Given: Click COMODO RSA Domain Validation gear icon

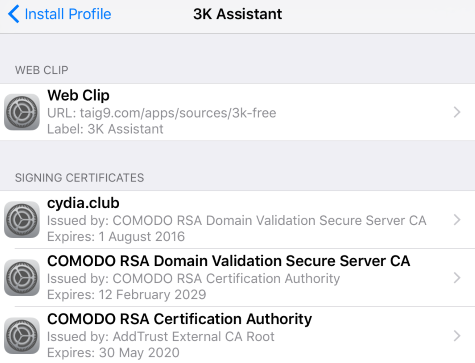Looking at the screenshot, I should click(x=22, y=278).
